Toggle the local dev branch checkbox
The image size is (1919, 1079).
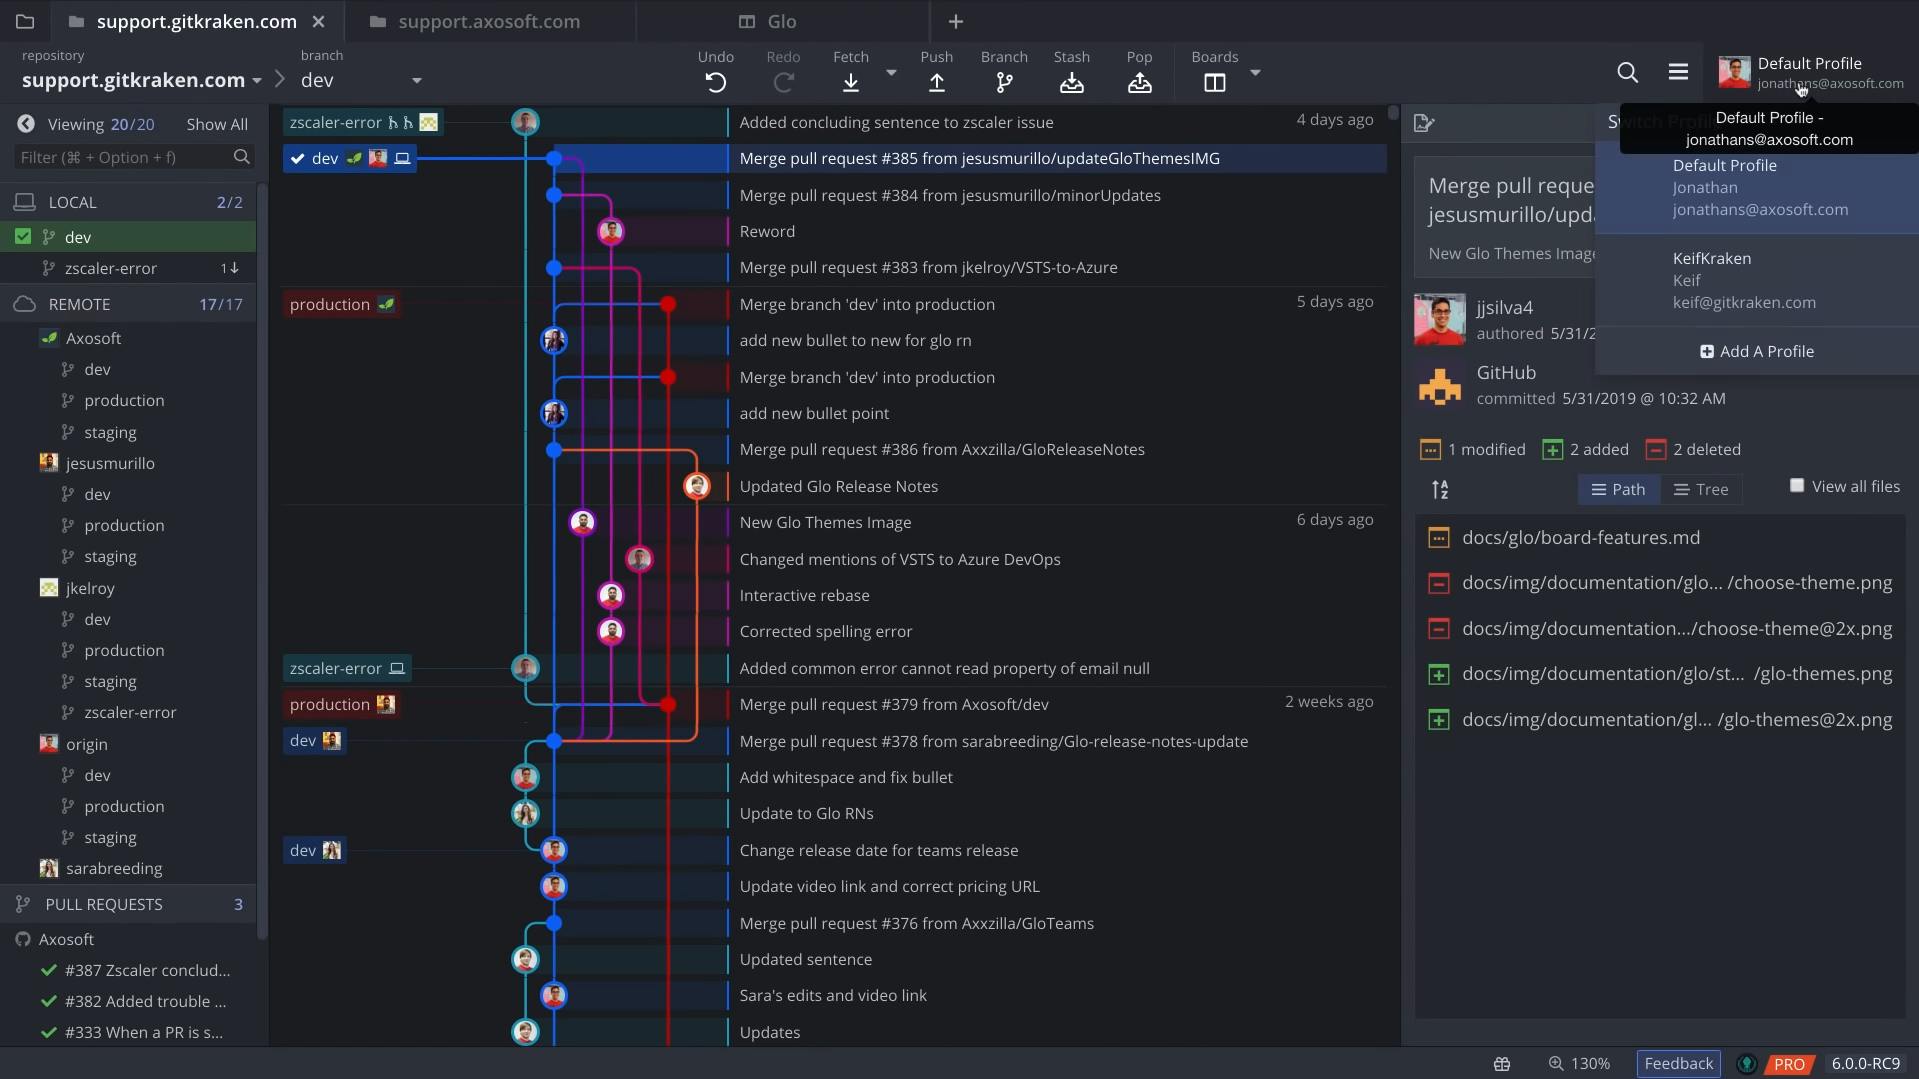23,237
